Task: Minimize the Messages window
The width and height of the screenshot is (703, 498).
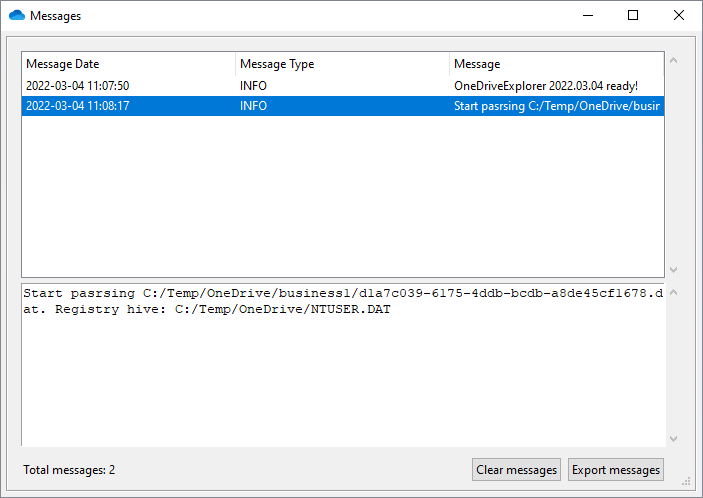Action: tap(588, 15)
